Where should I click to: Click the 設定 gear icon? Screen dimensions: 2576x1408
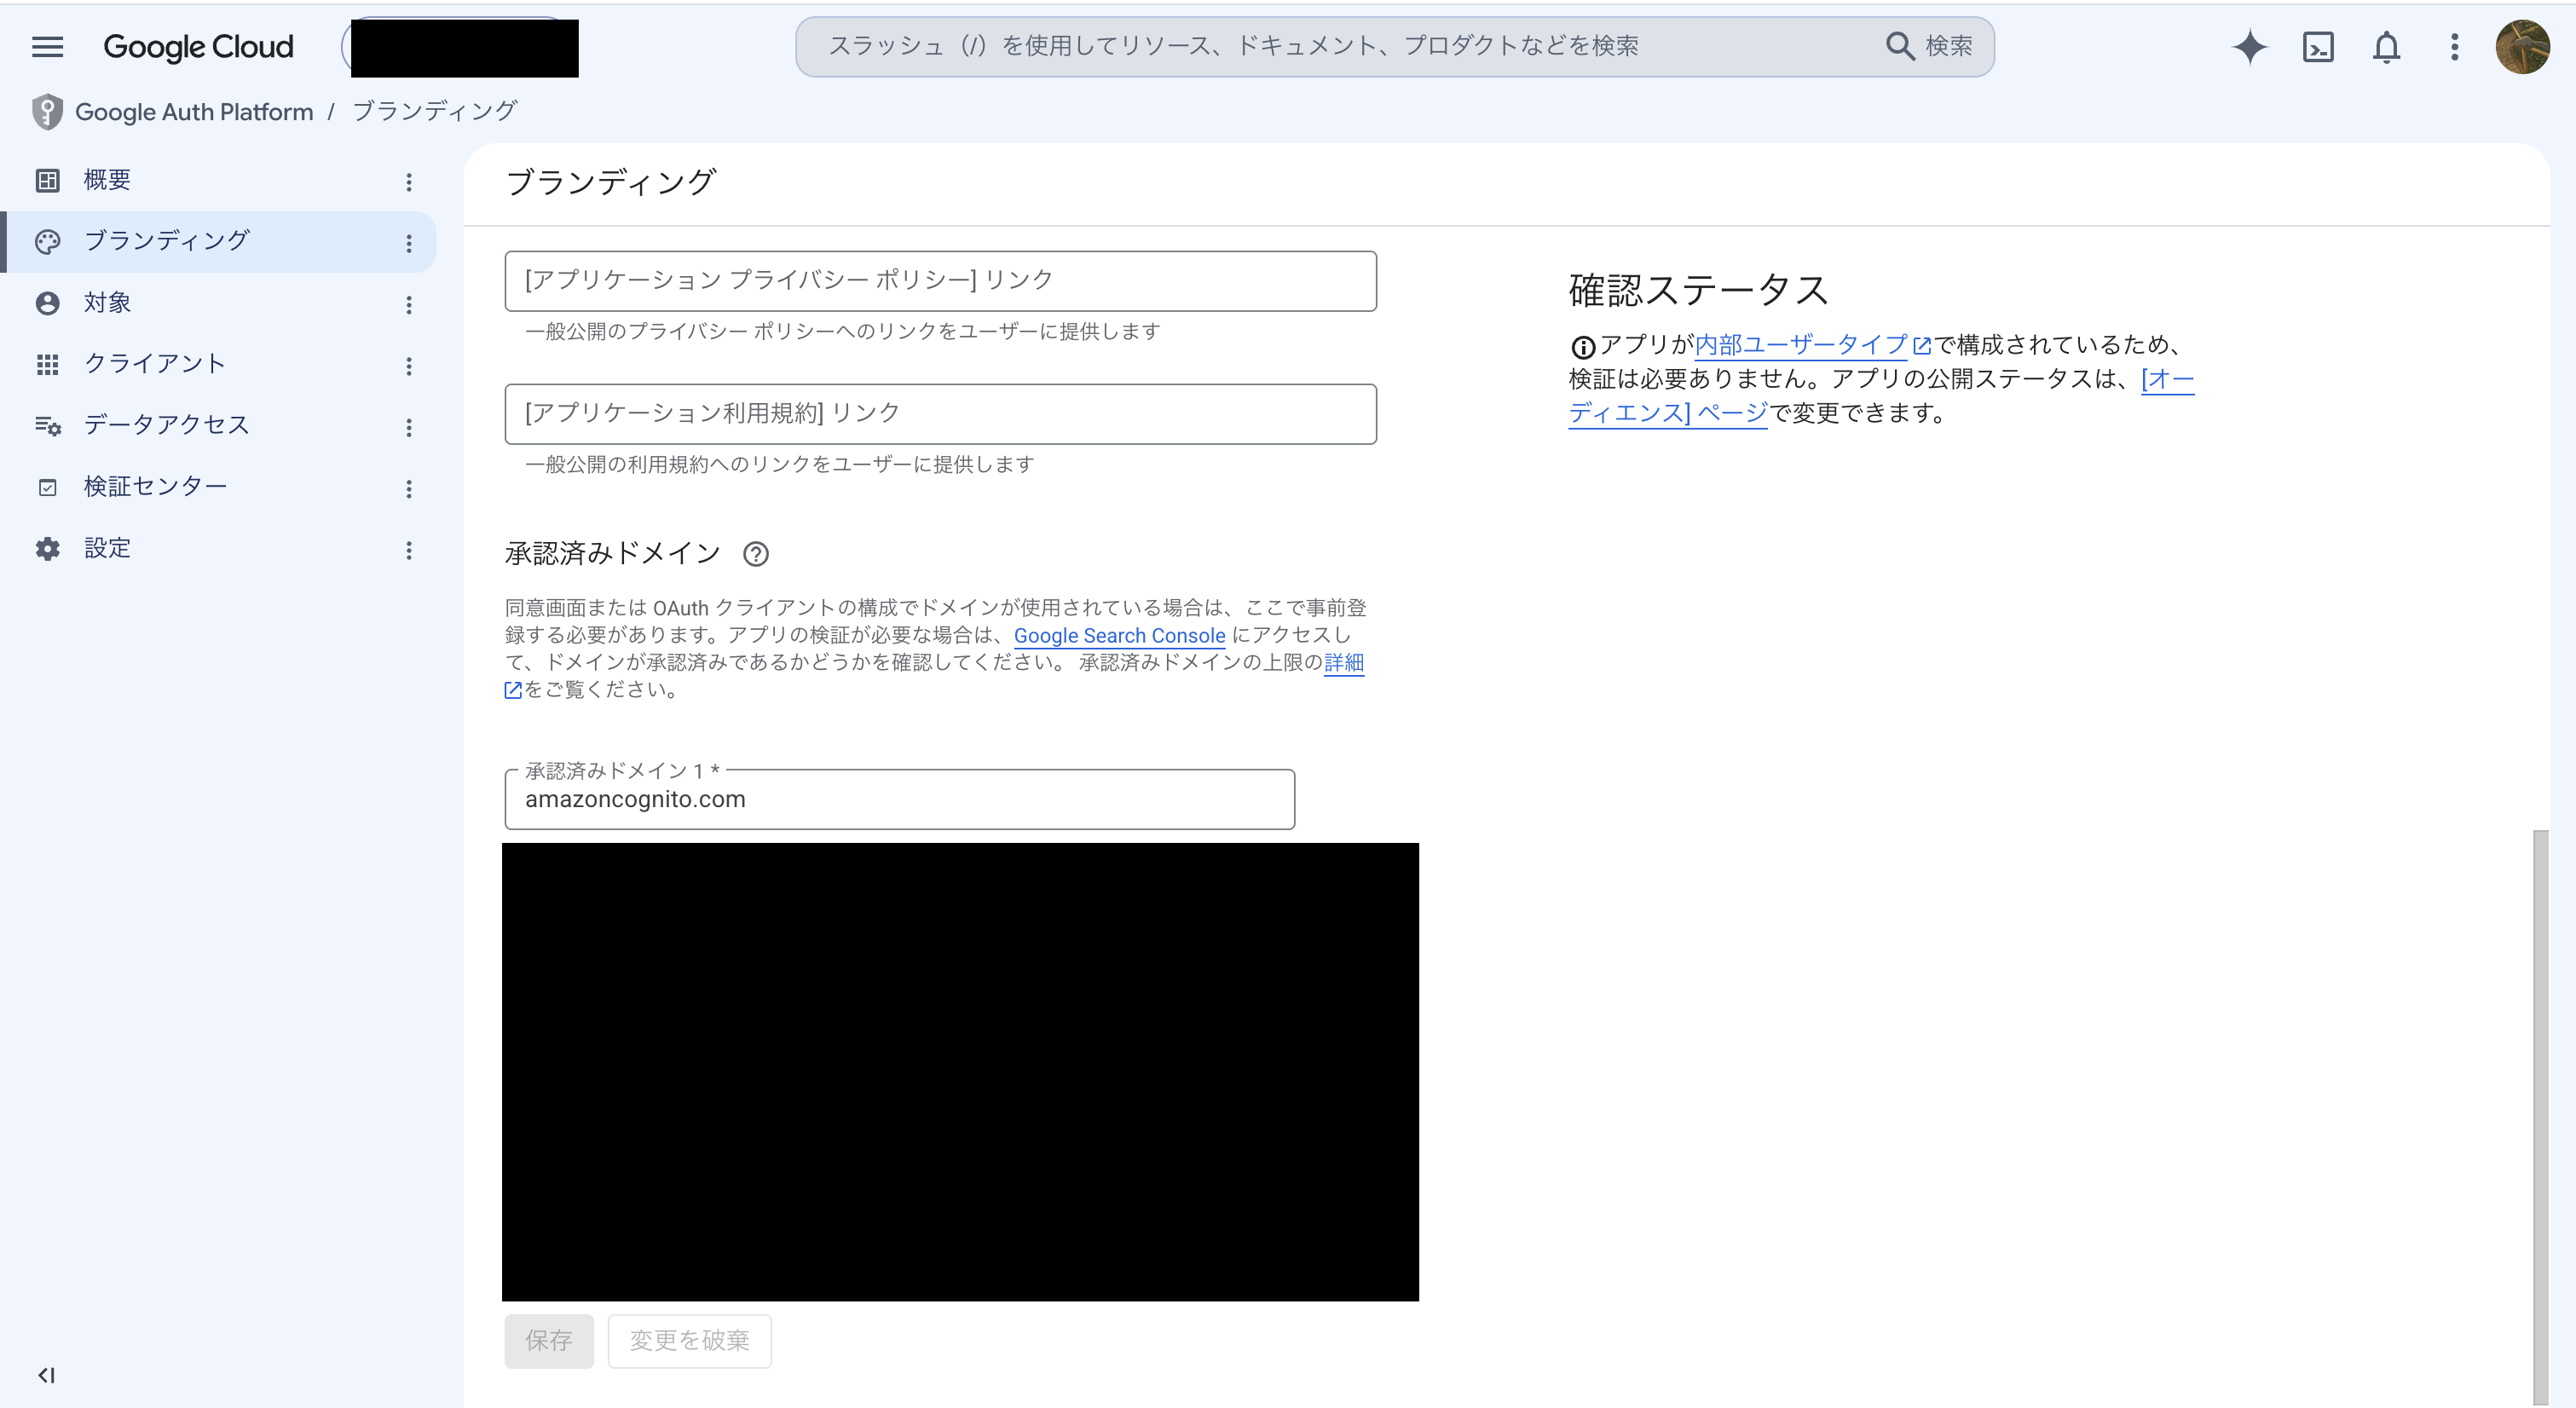(47, 549)
